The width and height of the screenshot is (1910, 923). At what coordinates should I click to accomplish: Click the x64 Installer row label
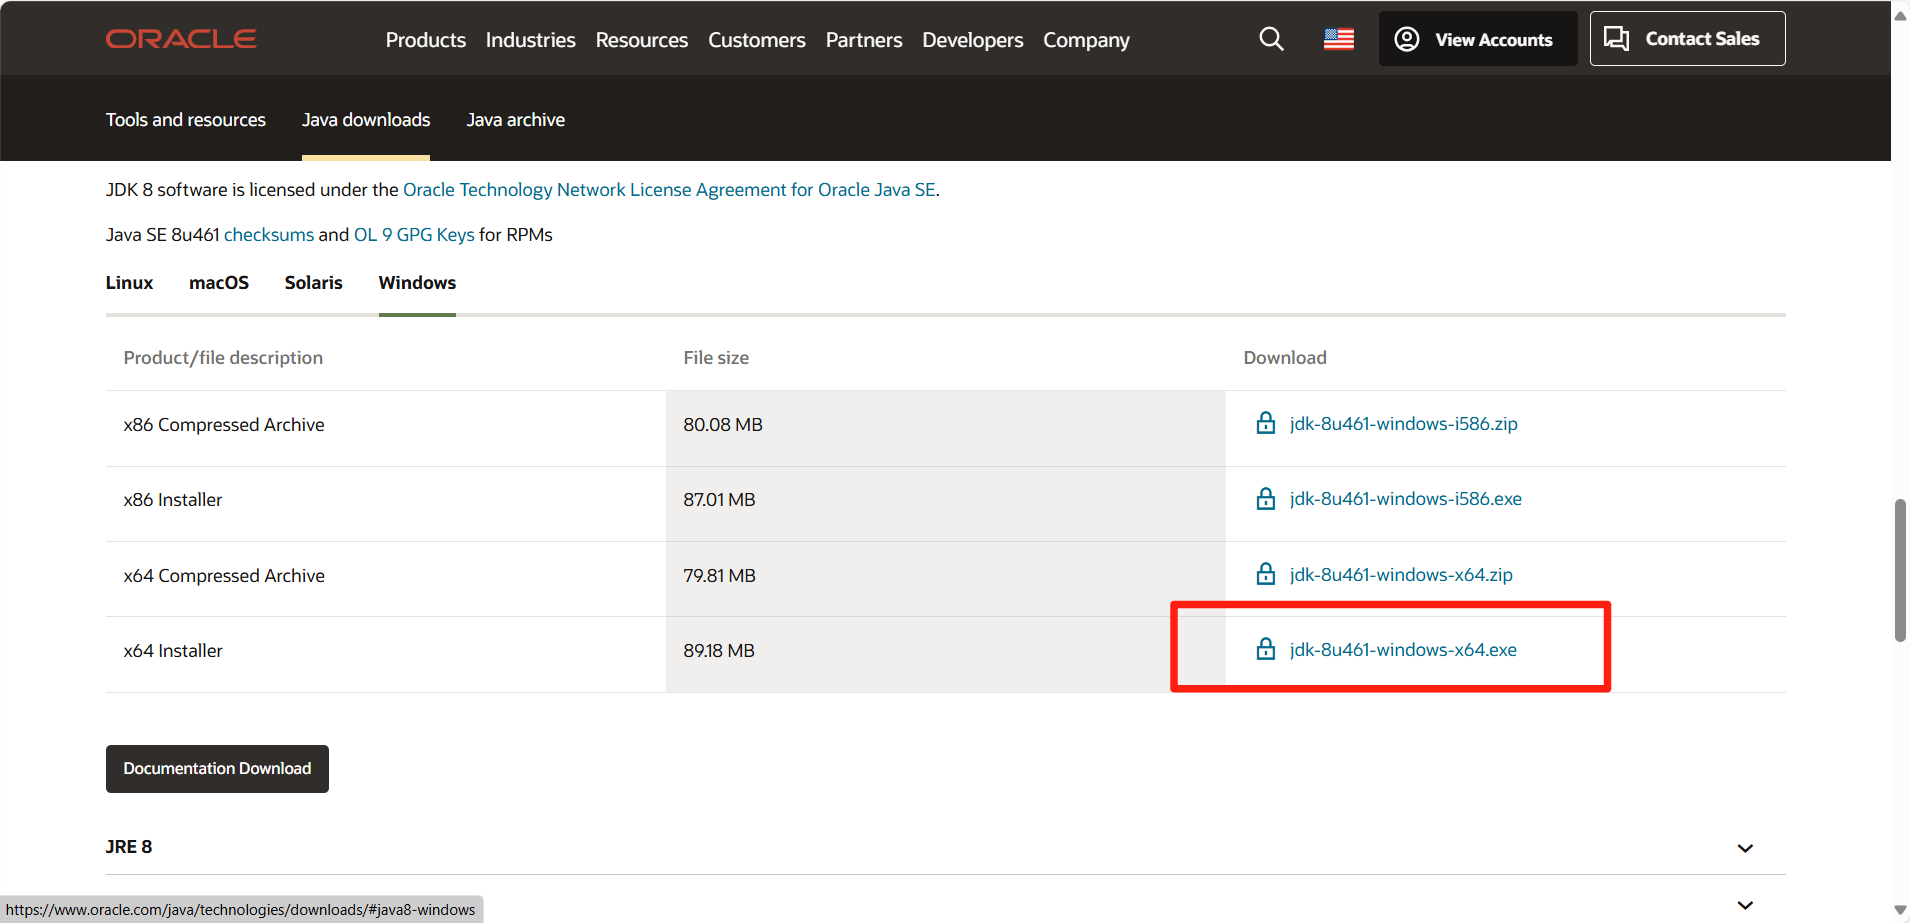(x=173, y=651)
